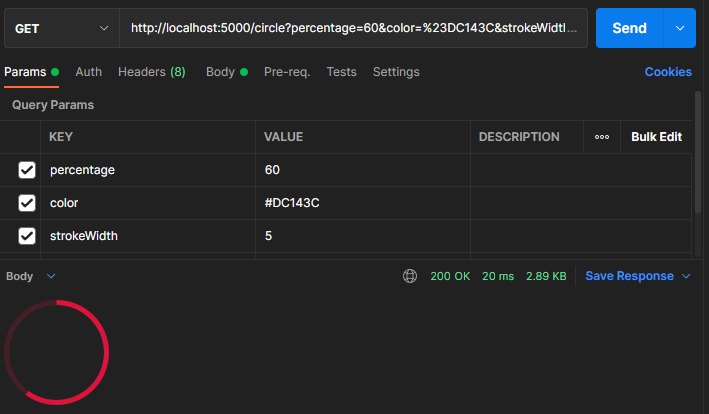Click the params table vertical scrollbar

(698, 154)
